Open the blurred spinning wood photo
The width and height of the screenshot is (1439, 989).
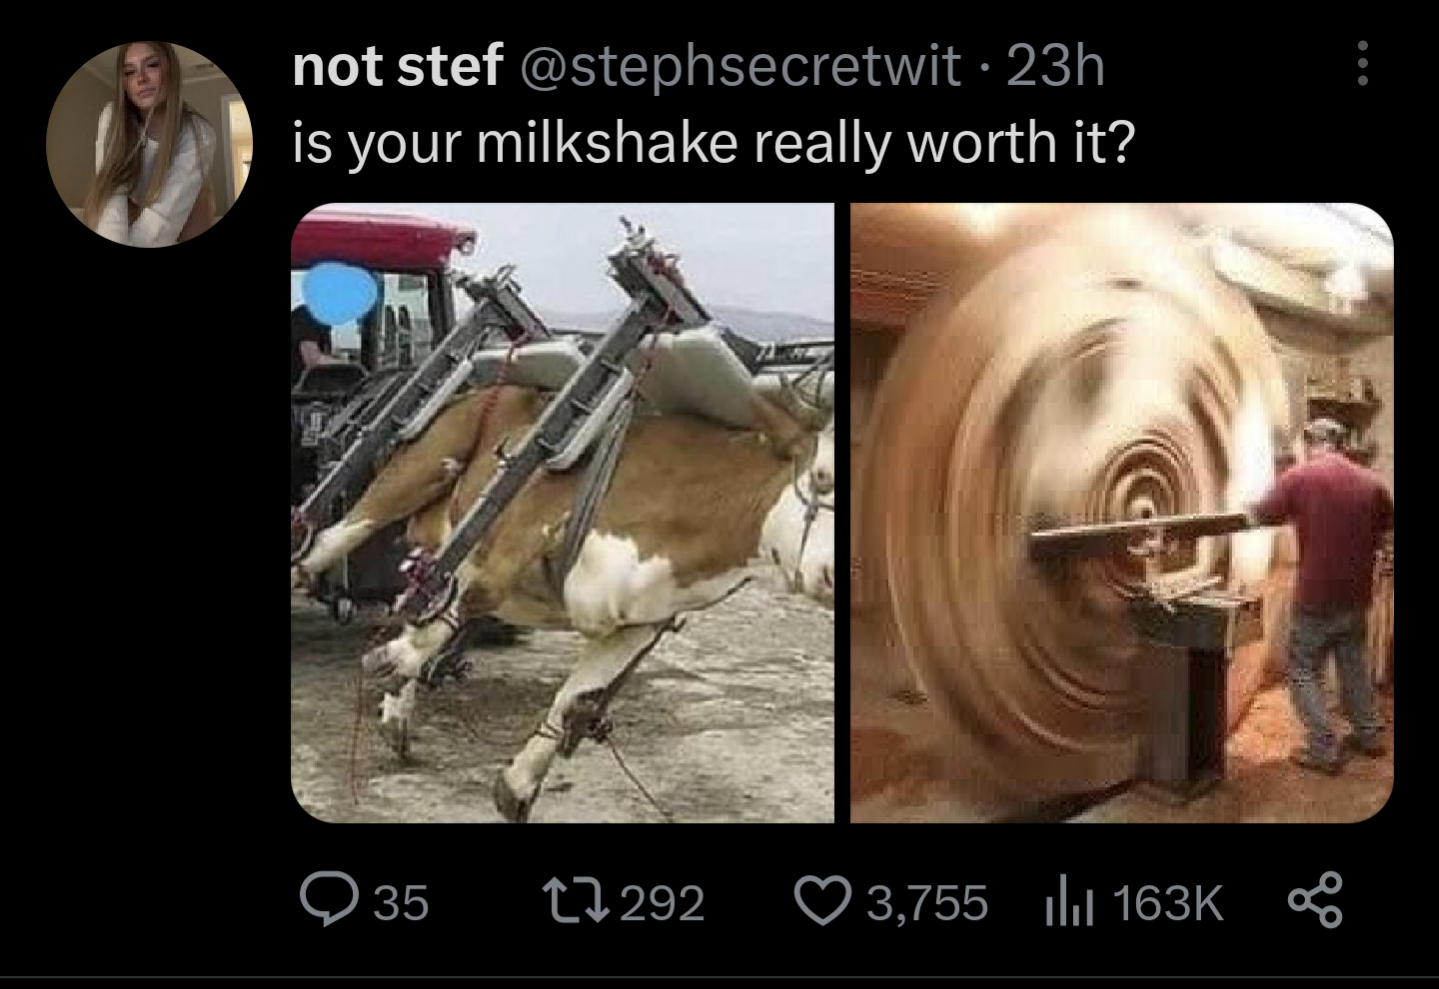1122,513
